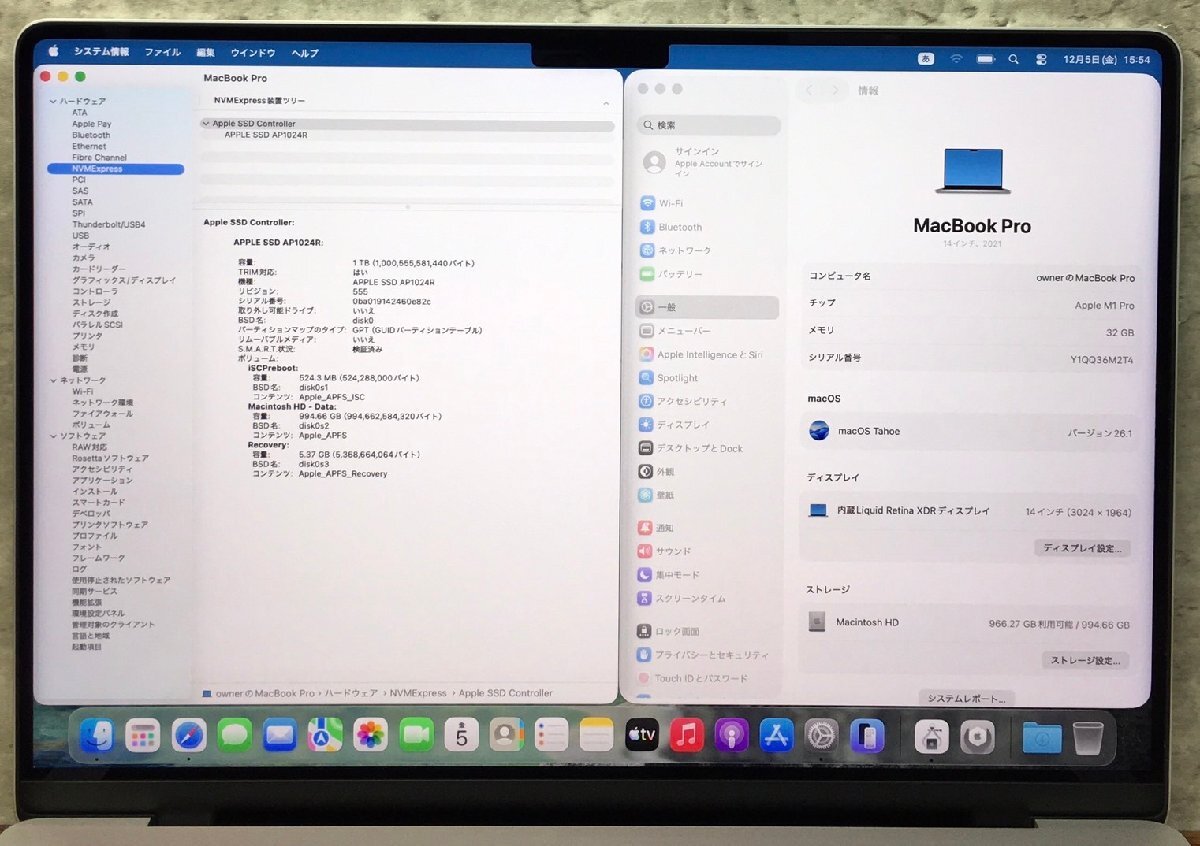
Task: Select ファイアウォール under ネットワーク
Action: tap(102, 413)
